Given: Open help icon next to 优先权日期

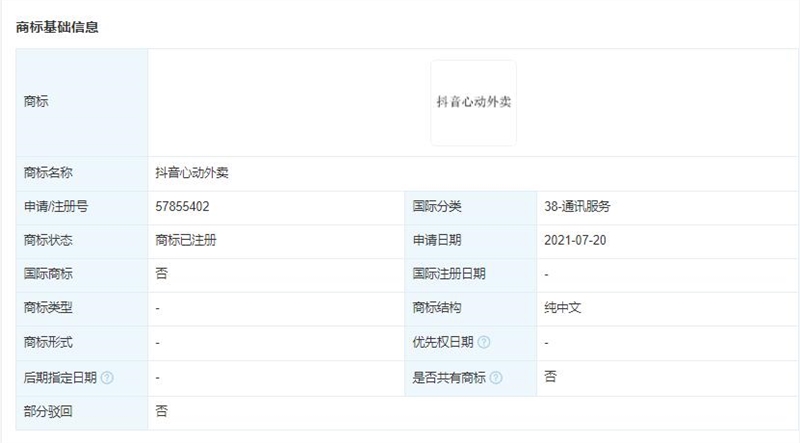Looking at the screenshot, I should coord(484,342).
